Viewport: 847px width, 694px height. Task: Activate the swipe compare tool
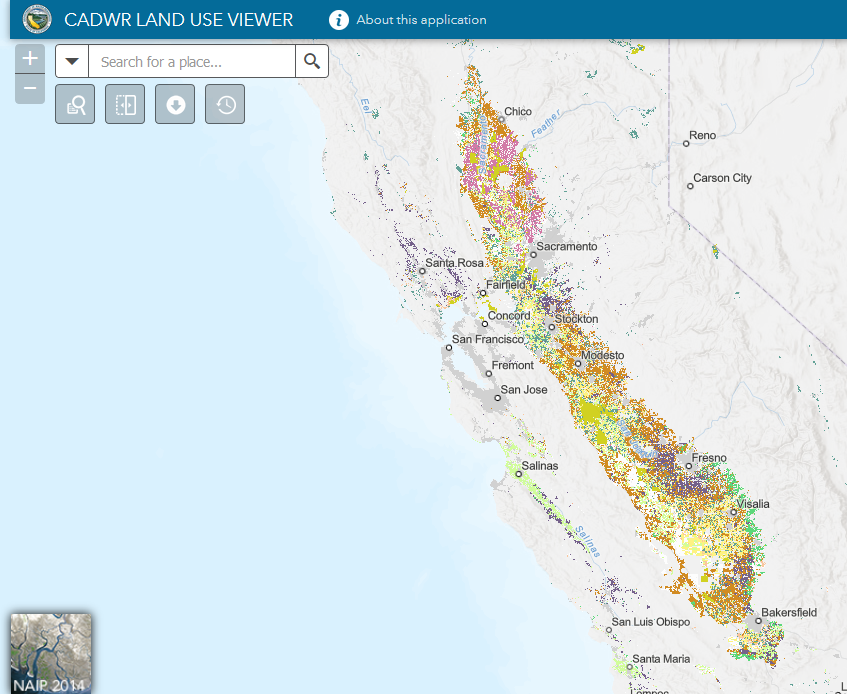coord(125,105)
